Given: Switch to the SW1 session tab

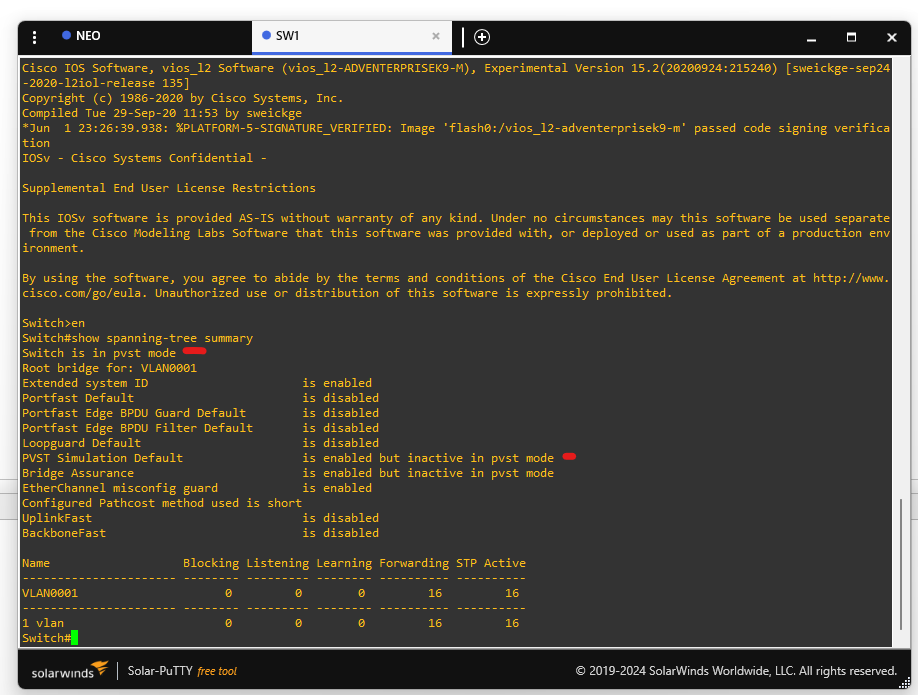Looking at the screenshot, I should (351, 36).
